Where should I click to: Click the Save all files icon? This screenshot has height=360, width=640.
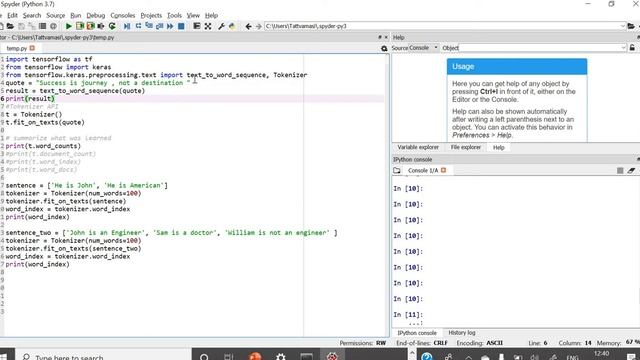[x=32, y=26]
